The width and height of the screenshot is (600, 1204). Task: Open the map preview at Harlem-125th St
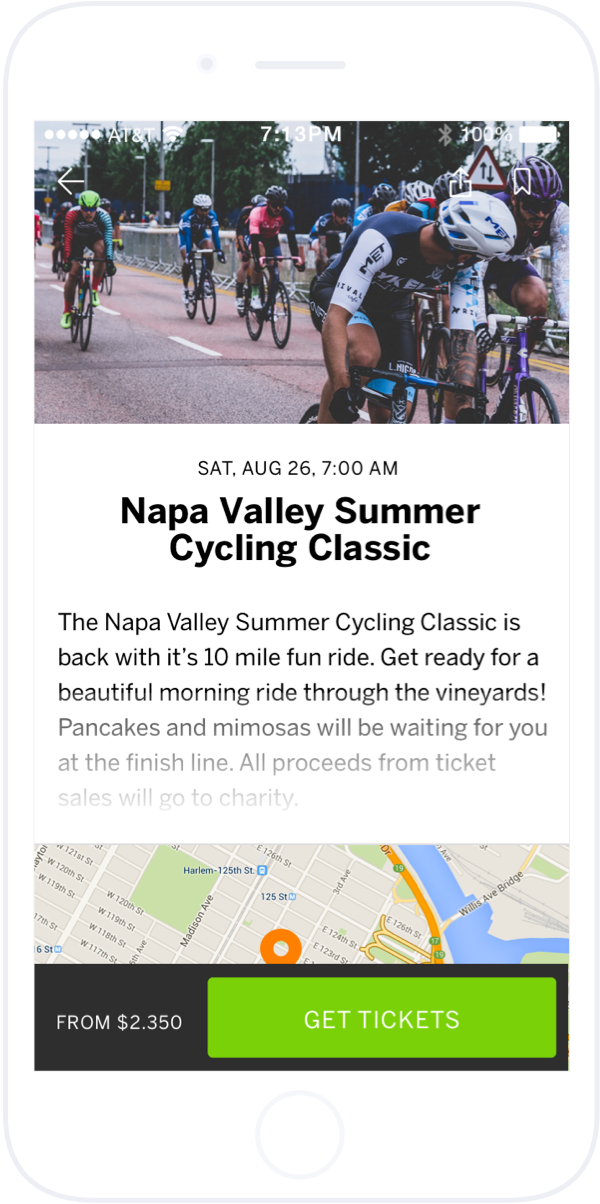click(301, 904)
